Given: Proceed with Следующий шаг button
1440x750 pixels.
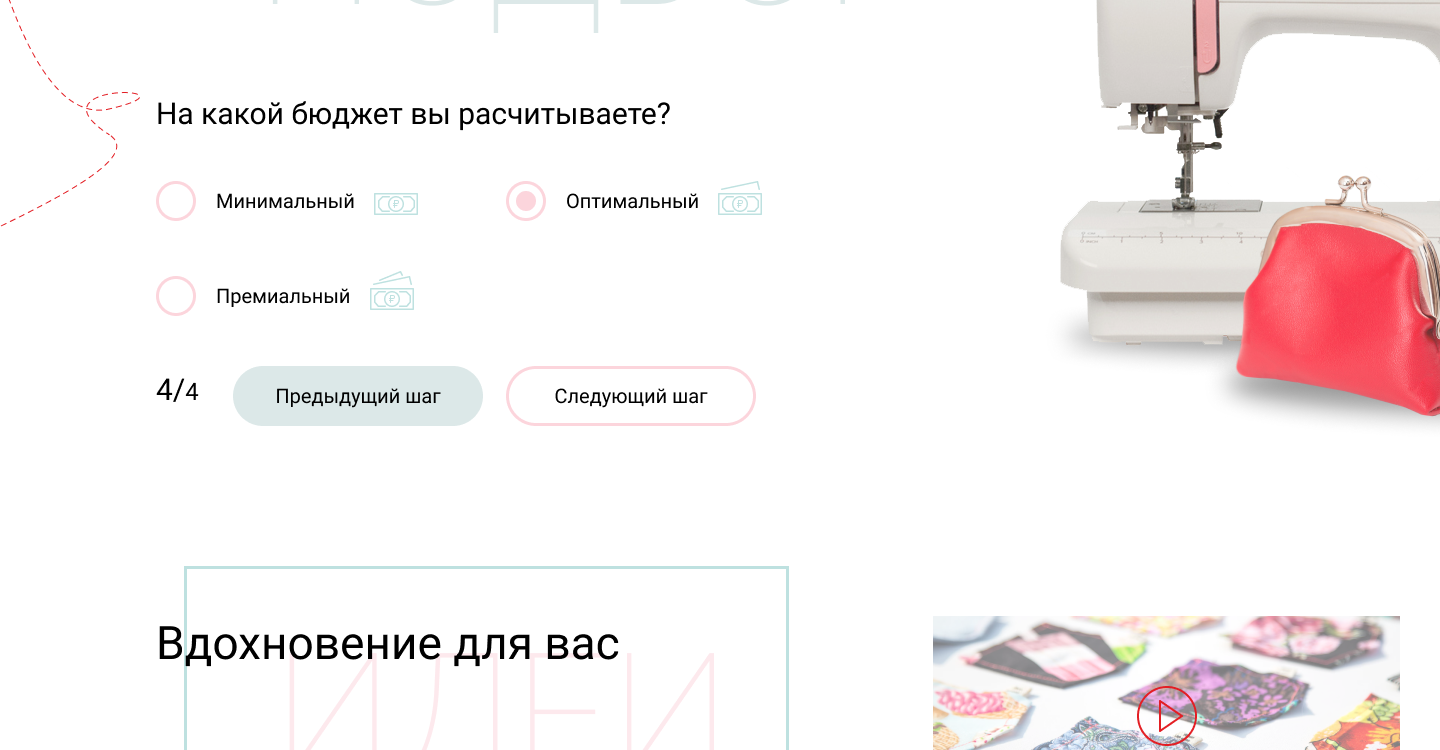Looking at the screenshot, I should tap(631, 396).
